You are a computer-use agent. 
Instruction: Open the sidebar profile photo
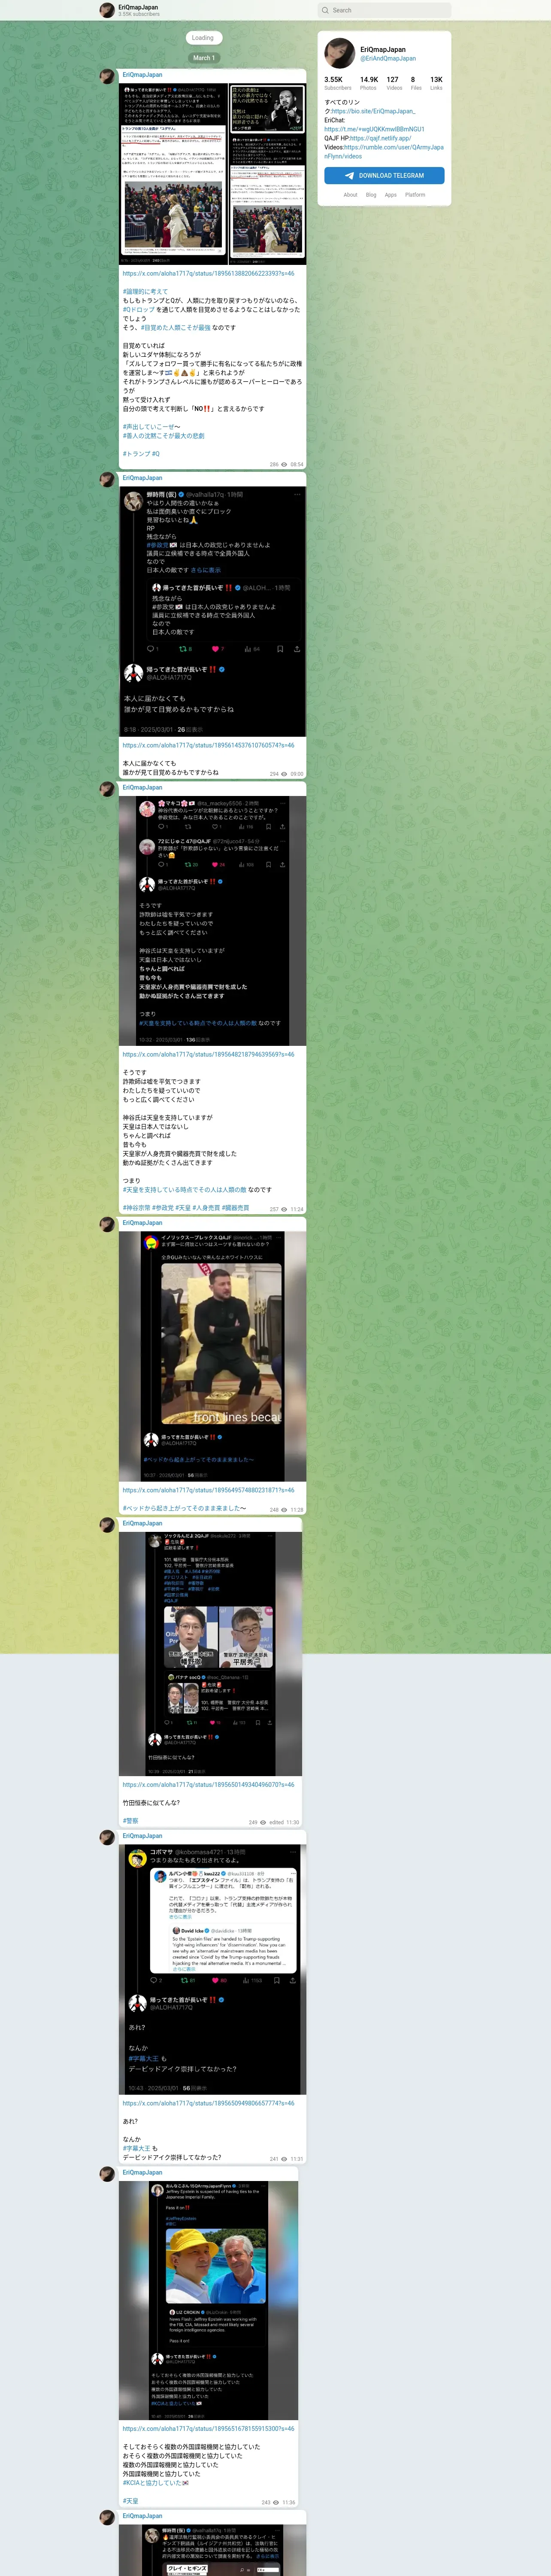[340, 53]
